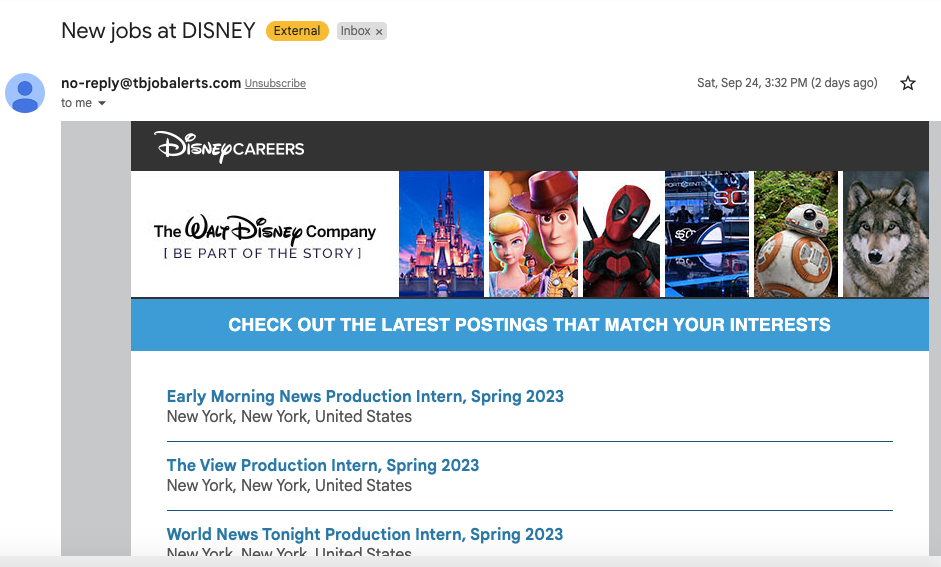This screenshot has width=941, height=567.
Task: Click the Unsubscribe link next to sender
Action: pyautogui.click(x=275, y=83)
